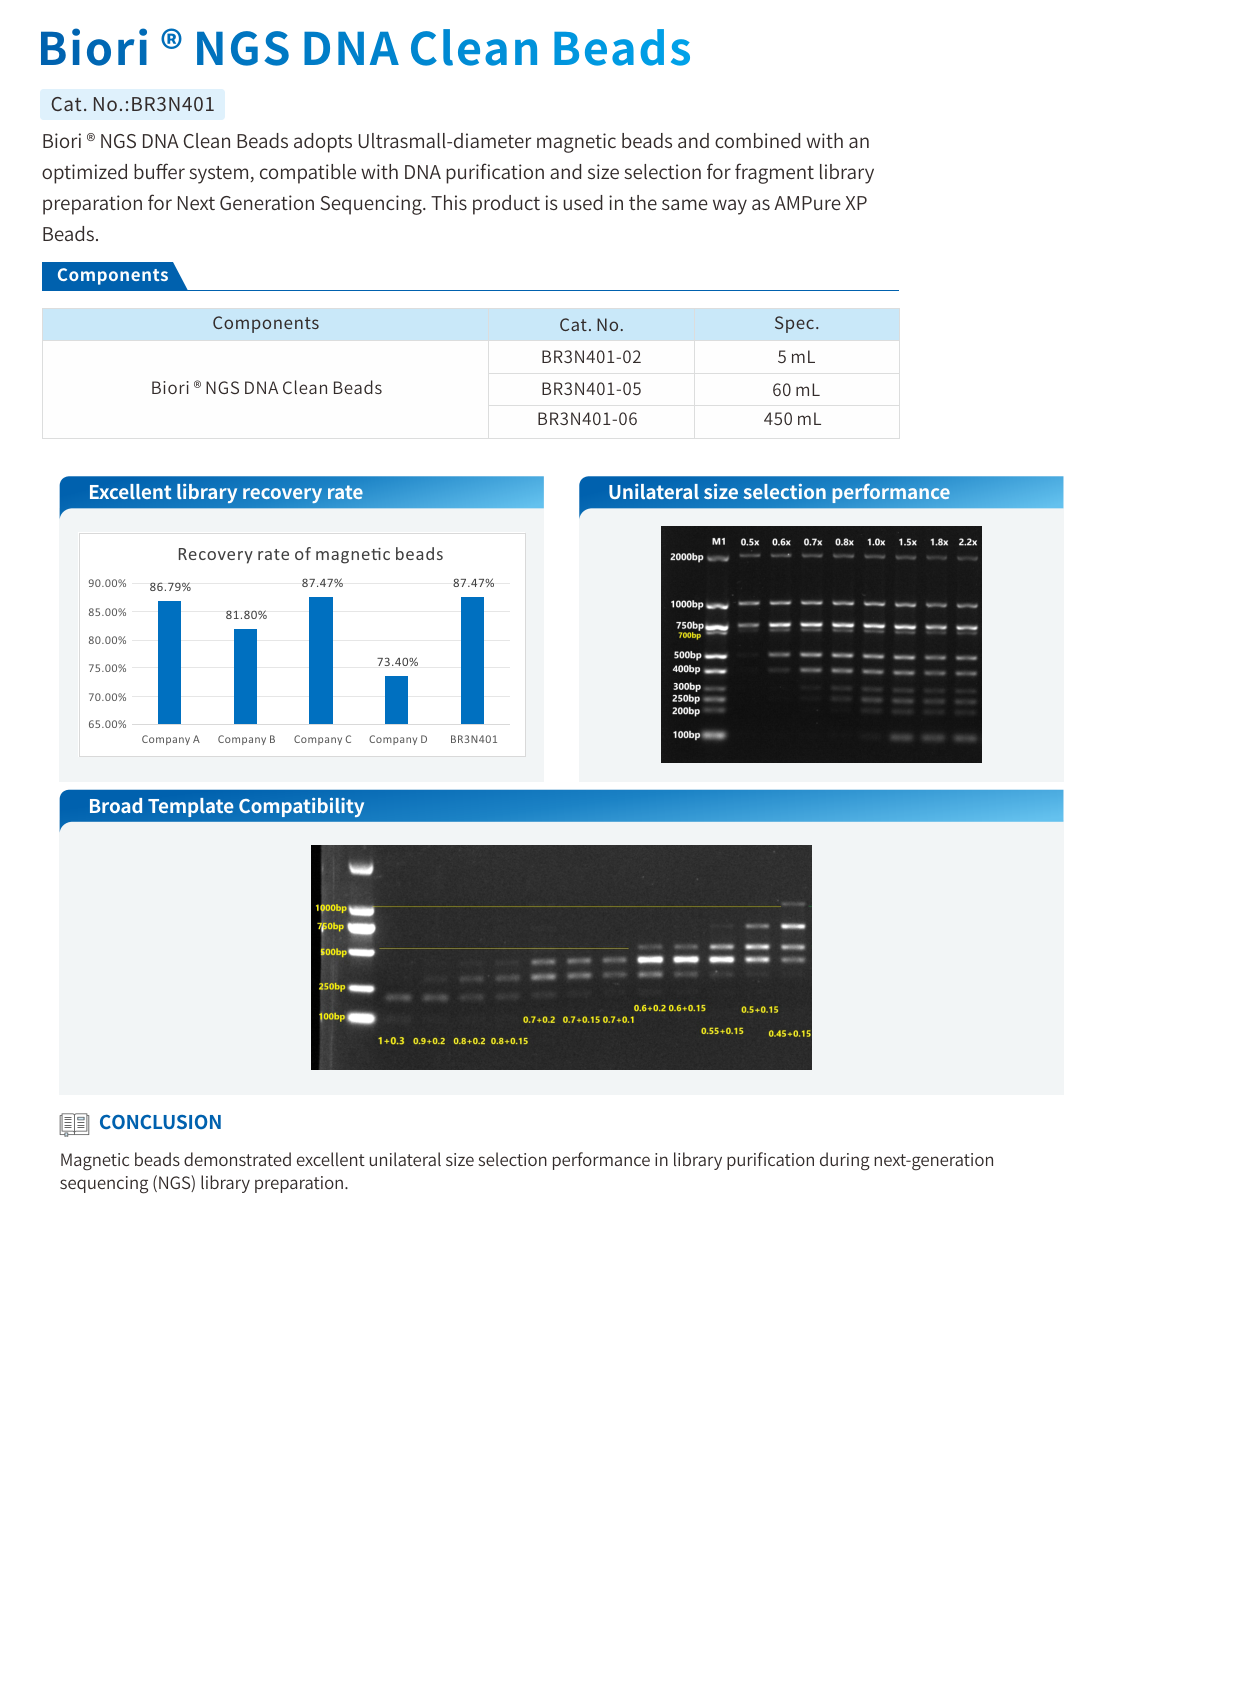Click the Broad Template Compatibility header

[226, 806]
